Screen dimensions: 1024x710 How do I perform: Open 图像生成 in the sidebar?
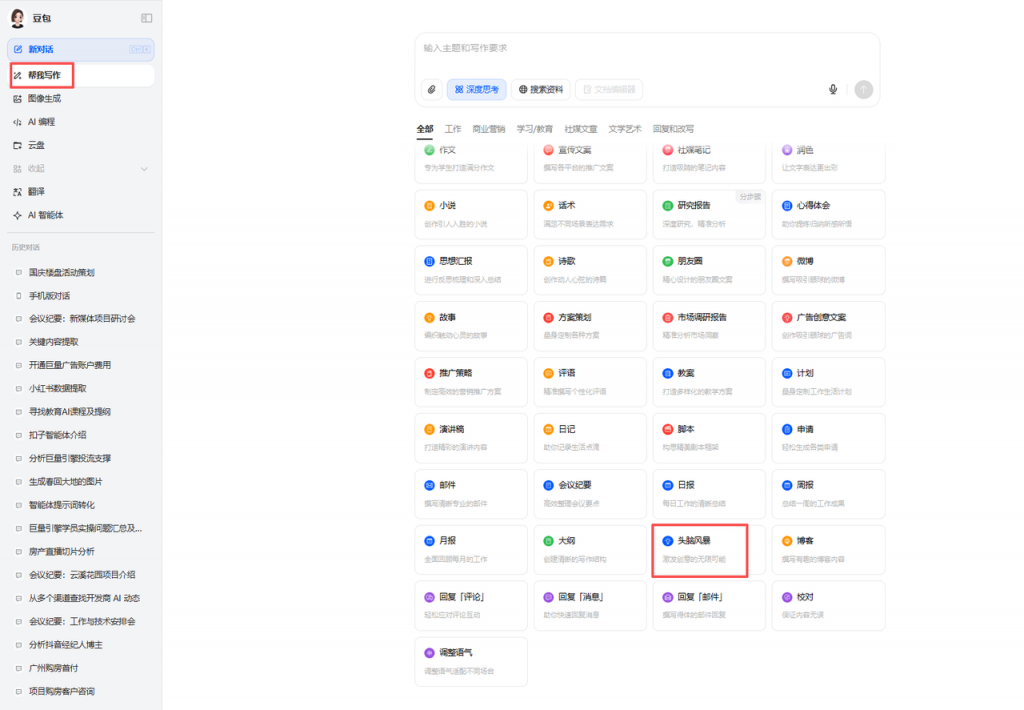pyautogui.click(x=44, y=99)
